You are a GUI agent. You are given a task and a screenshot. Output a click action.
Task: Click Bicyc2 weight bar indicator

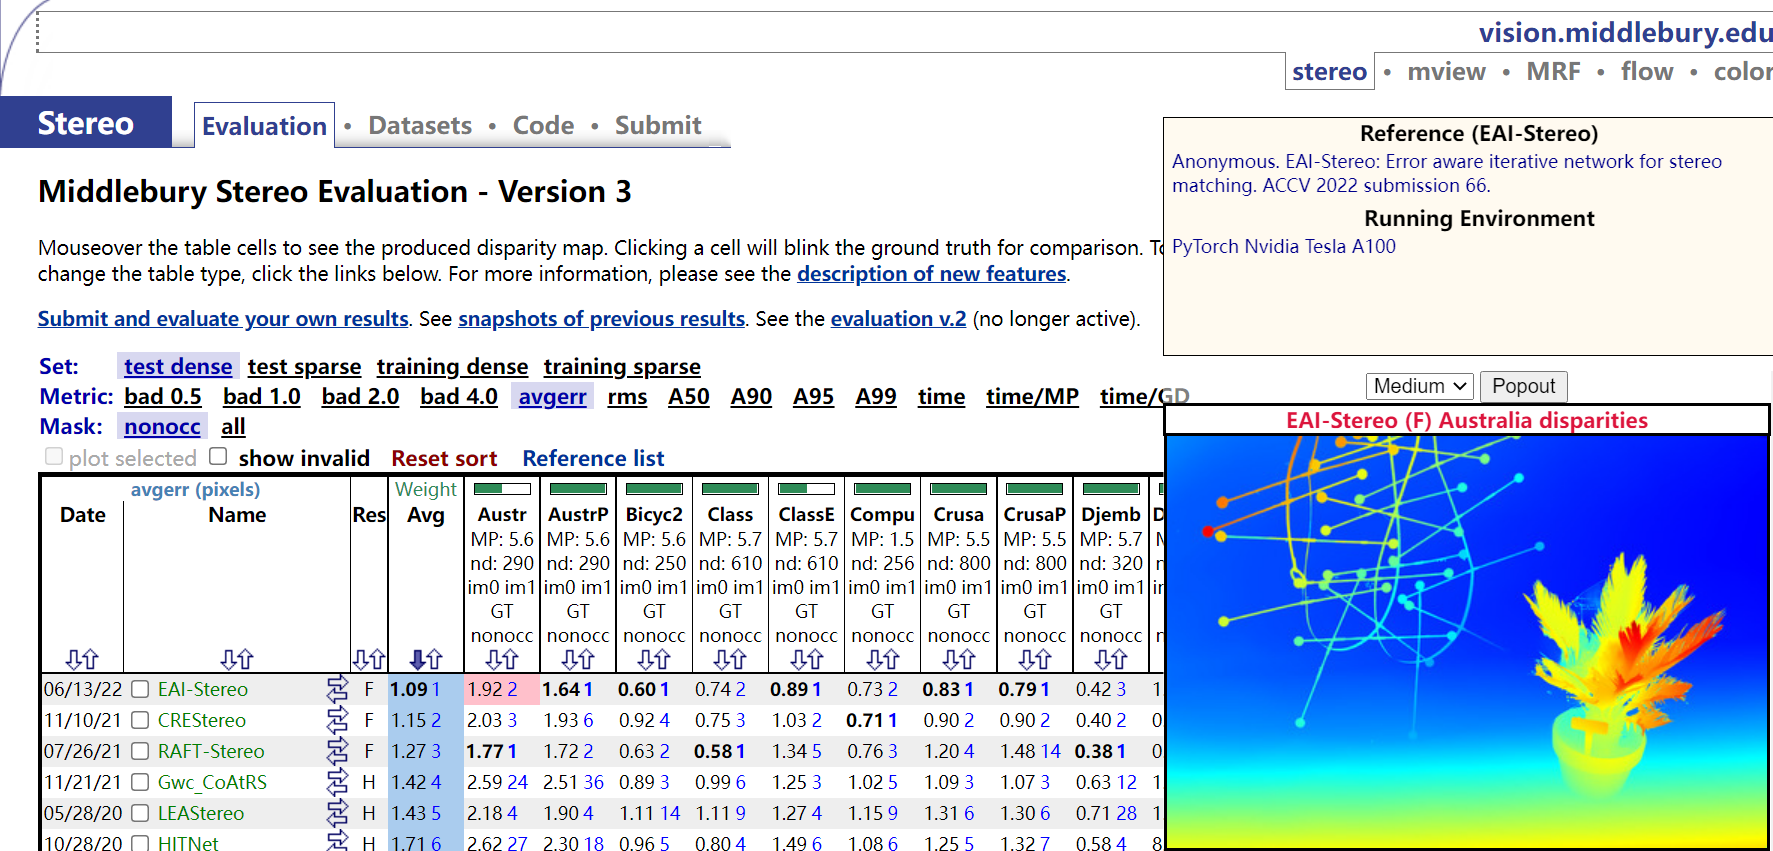(654, 489)
